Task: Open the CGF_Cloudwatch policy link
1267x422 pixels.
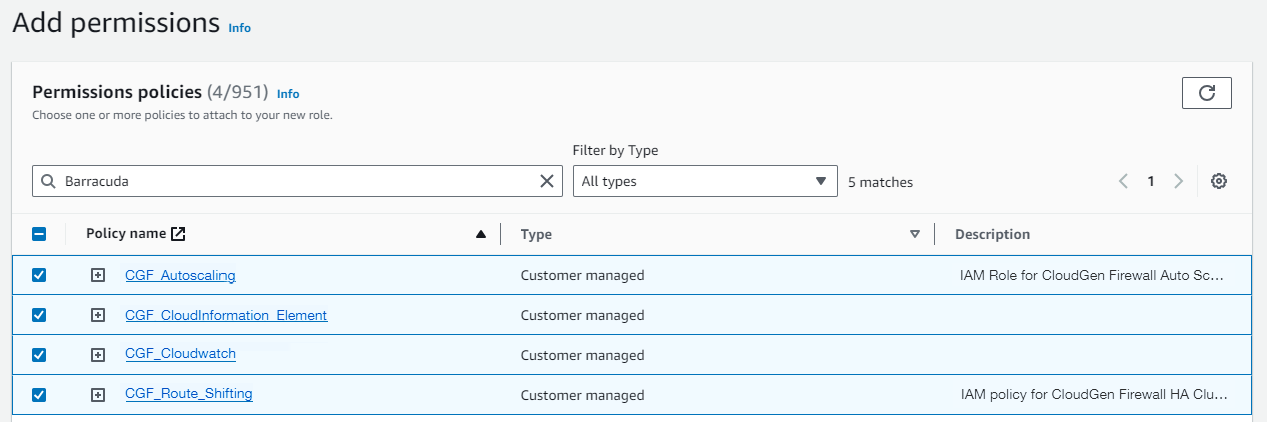Action: (x=180, y=354)
